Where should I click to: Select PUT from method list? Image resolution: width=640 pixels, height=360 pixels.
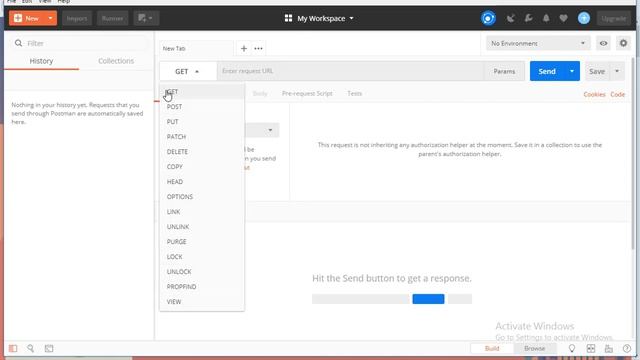click(202, 122)
